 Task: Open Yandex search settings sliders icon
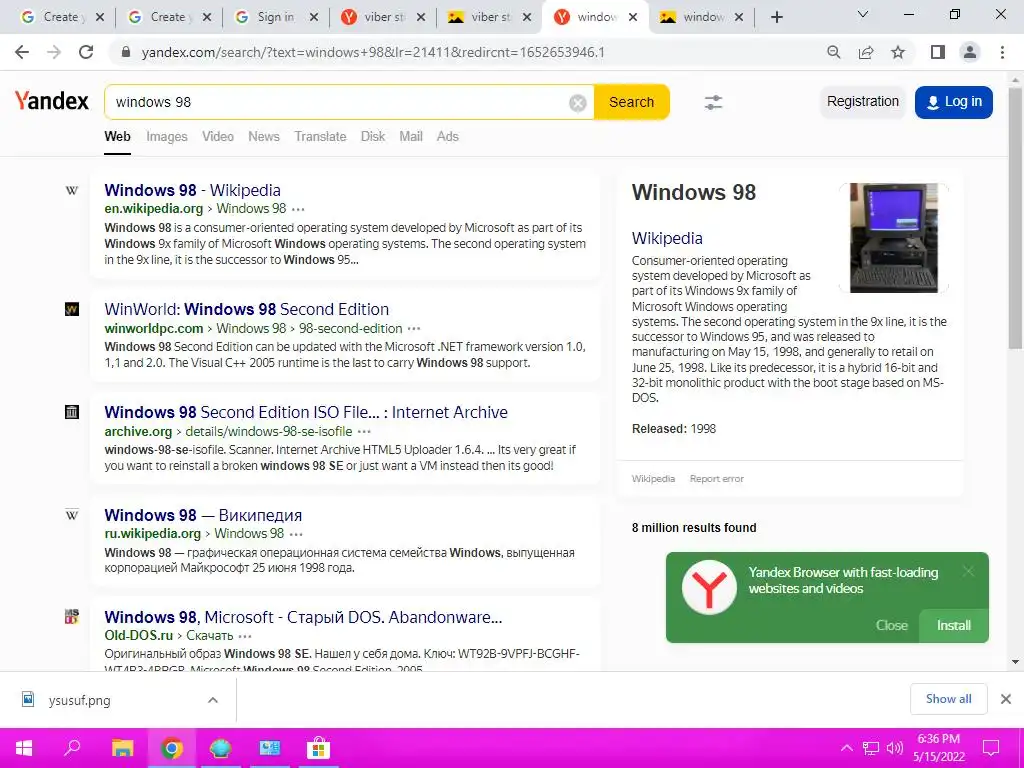[713, 102]
